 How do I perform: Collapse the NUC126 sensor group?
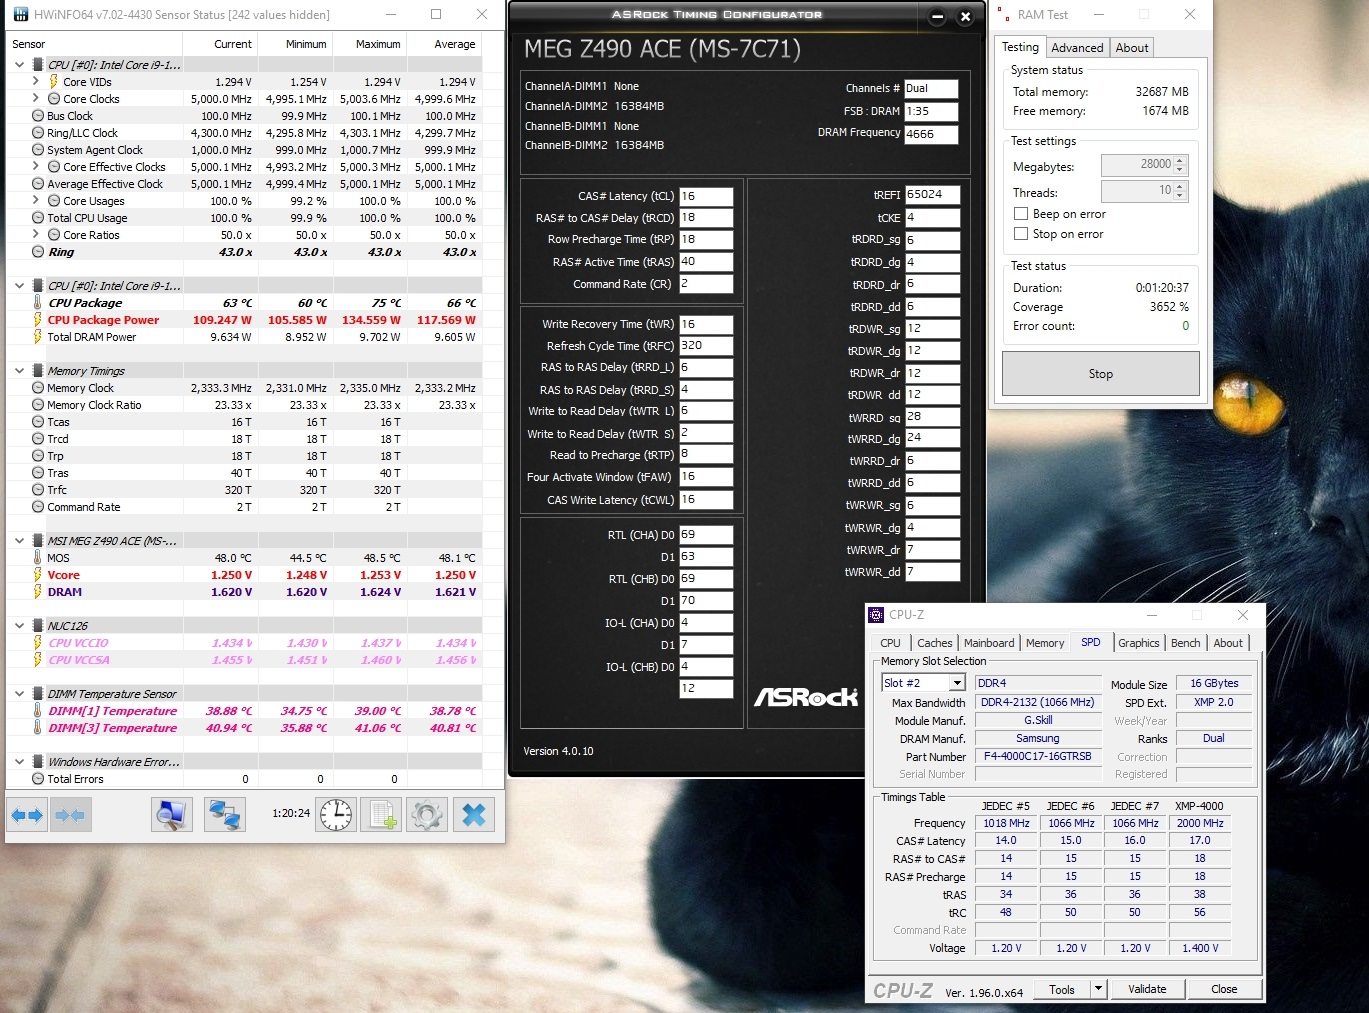tap(19, 626)
